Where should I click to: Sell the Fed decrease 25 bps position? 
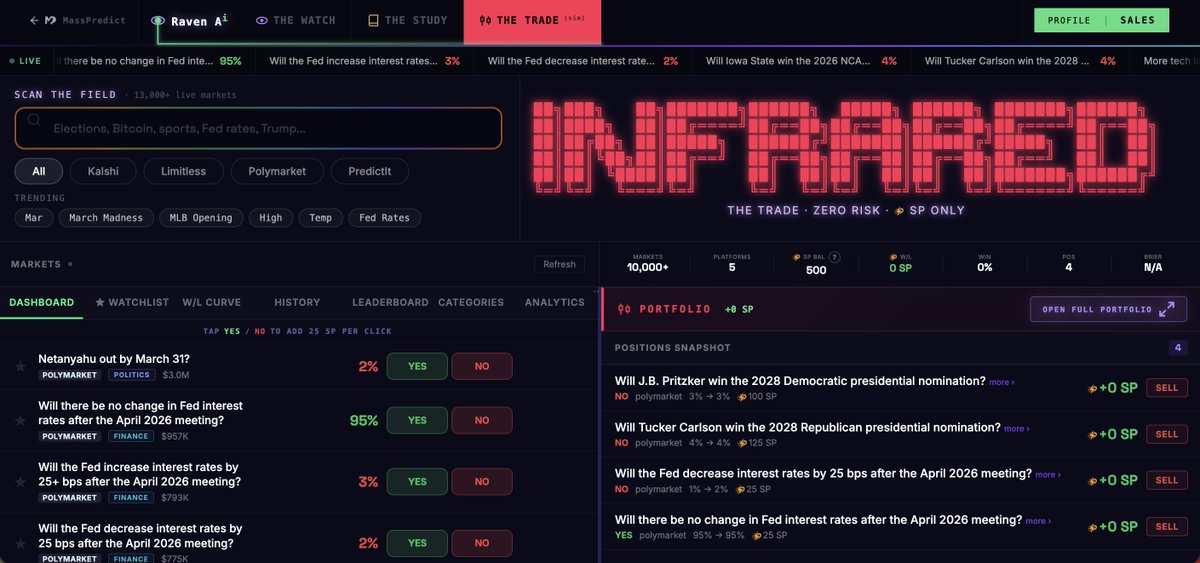1166,480
